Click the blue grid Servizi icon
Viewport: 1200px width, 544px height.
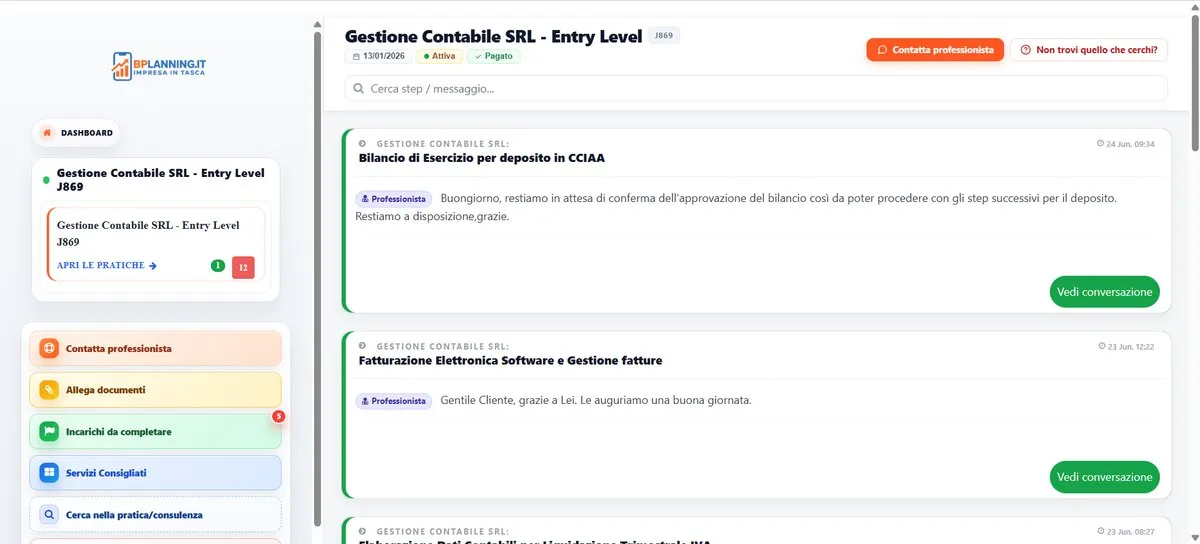pos(49,472)
